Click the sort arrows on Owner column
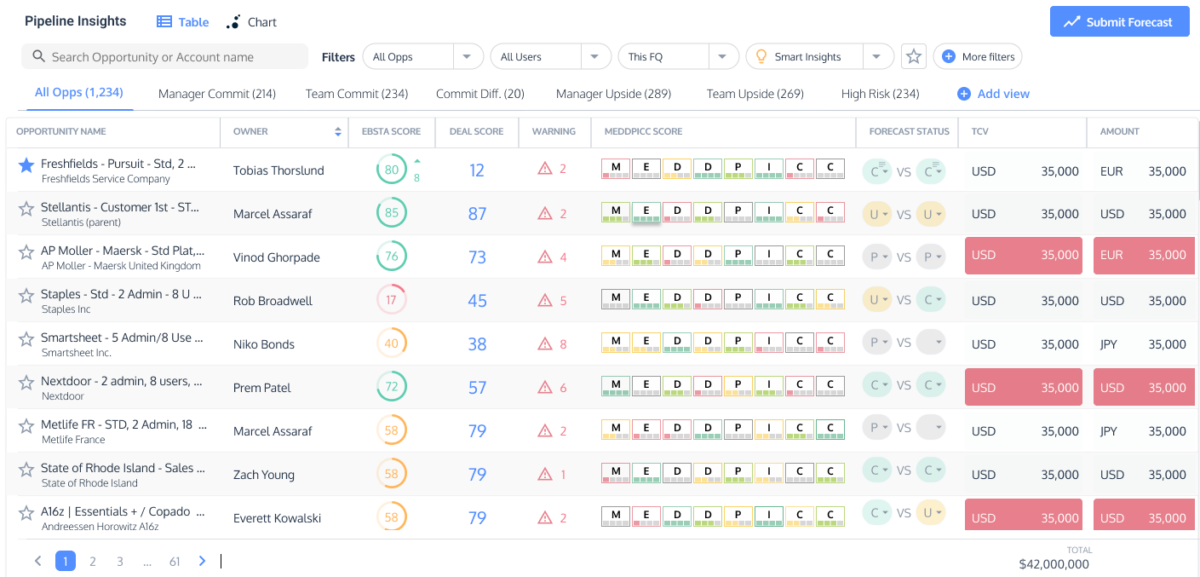The height and width of the screenshot is (577, 1200). pyautogui.click(x=338, y=132)
